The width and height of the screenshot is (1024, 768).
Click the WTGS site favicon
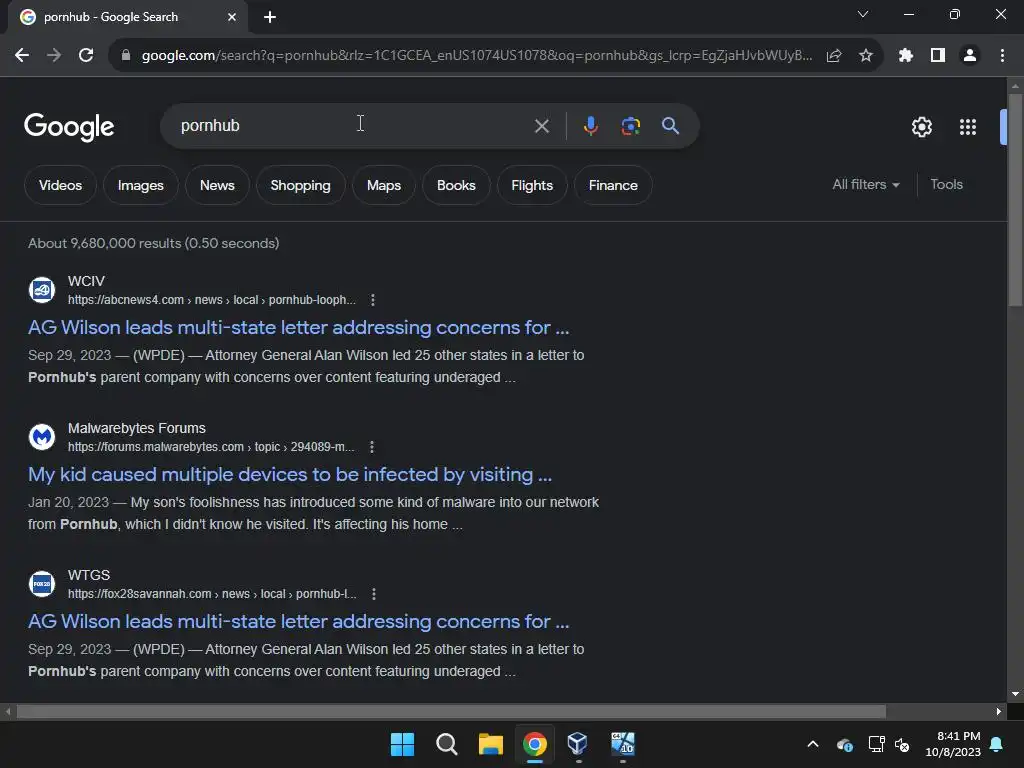42,584
